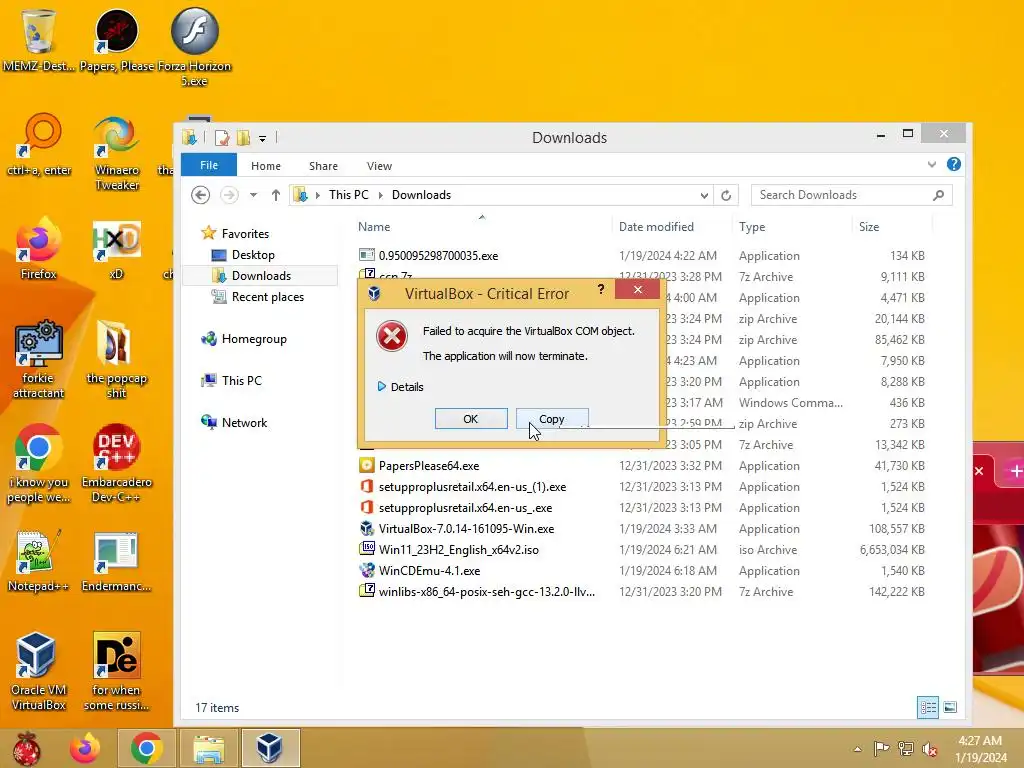Image resolution: width=1024 pixels, height=768 pixels.
Task: Switch to VirtualBox on the taskbar
Action: pyautogui.click(x=270, y=748)
